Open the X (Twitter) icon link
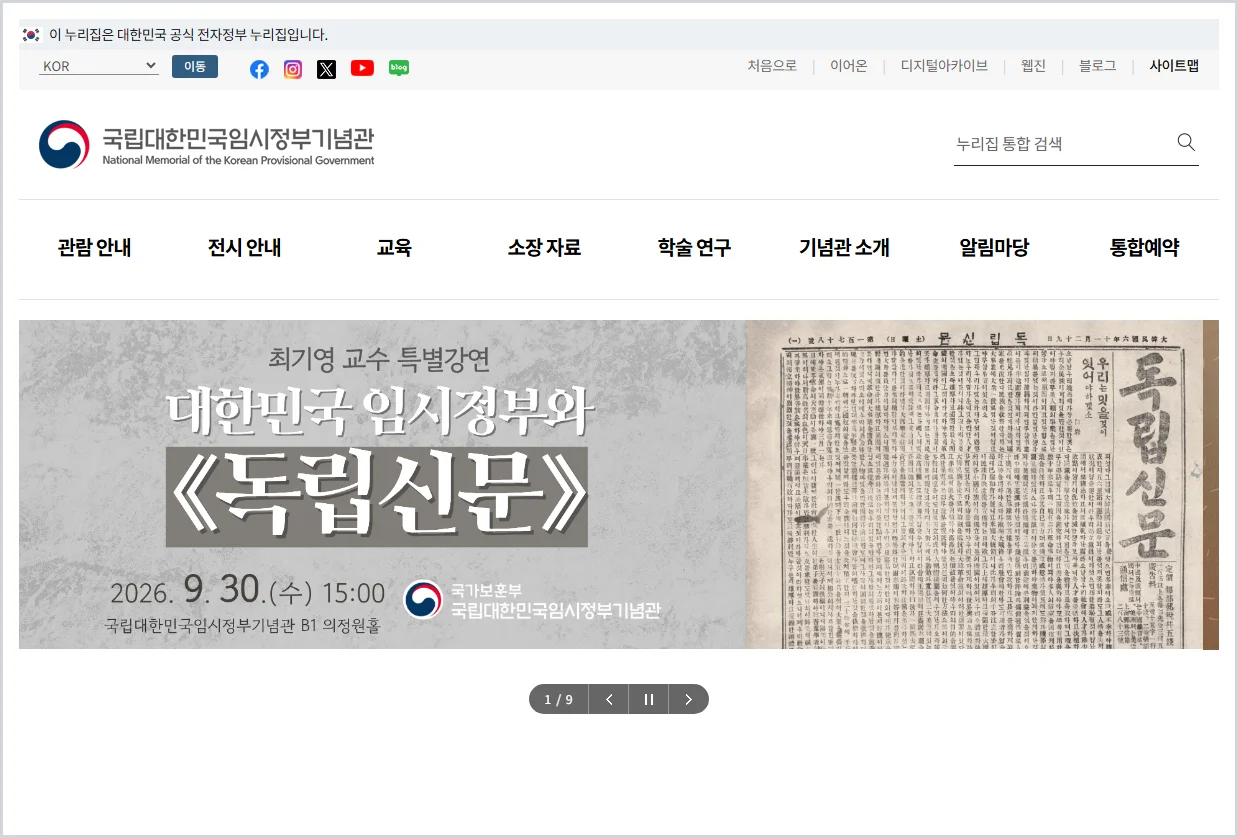The width and height of the screenshot is (1238, 838). click(327, 69)
